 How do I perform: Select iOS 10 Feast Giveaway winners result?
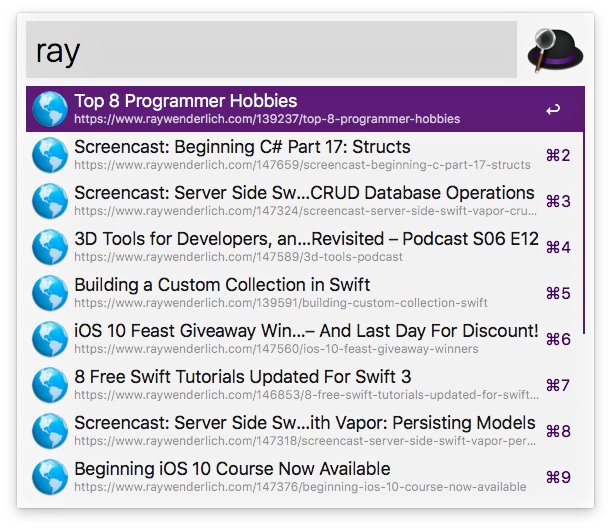point(306,331)
